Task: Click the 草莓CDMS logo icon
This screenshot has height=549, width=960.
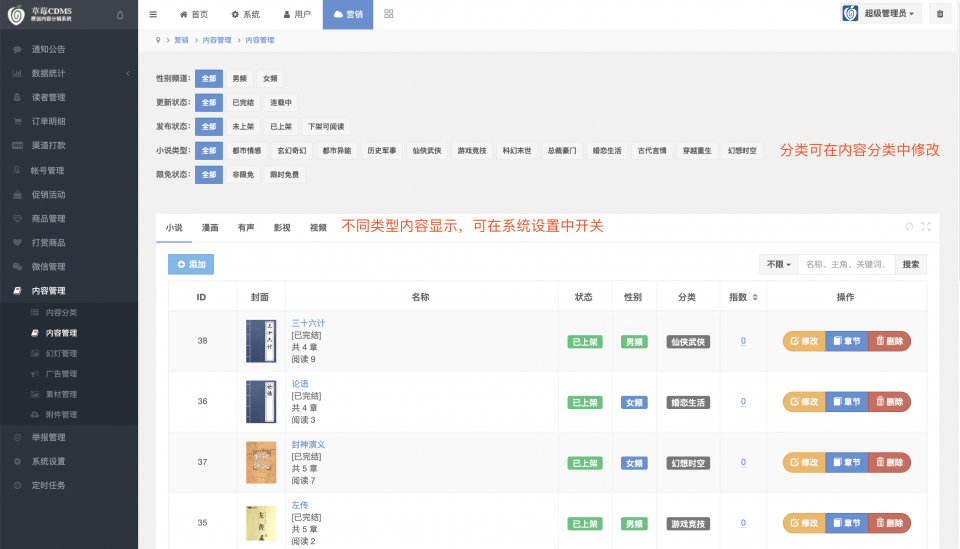Action: pos(16,14)
